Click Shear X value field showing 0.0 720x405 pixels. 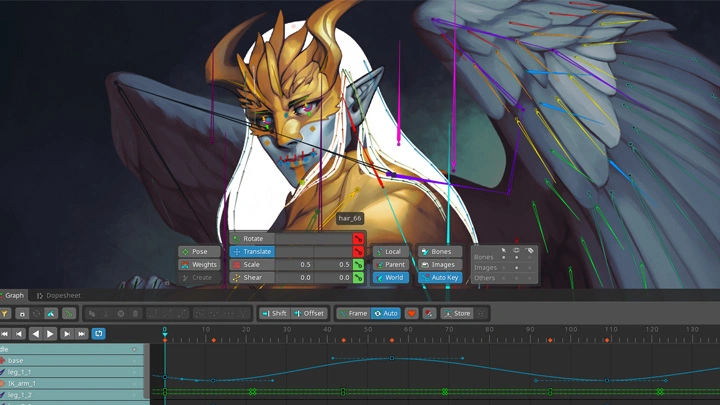[x=294, y=277]
